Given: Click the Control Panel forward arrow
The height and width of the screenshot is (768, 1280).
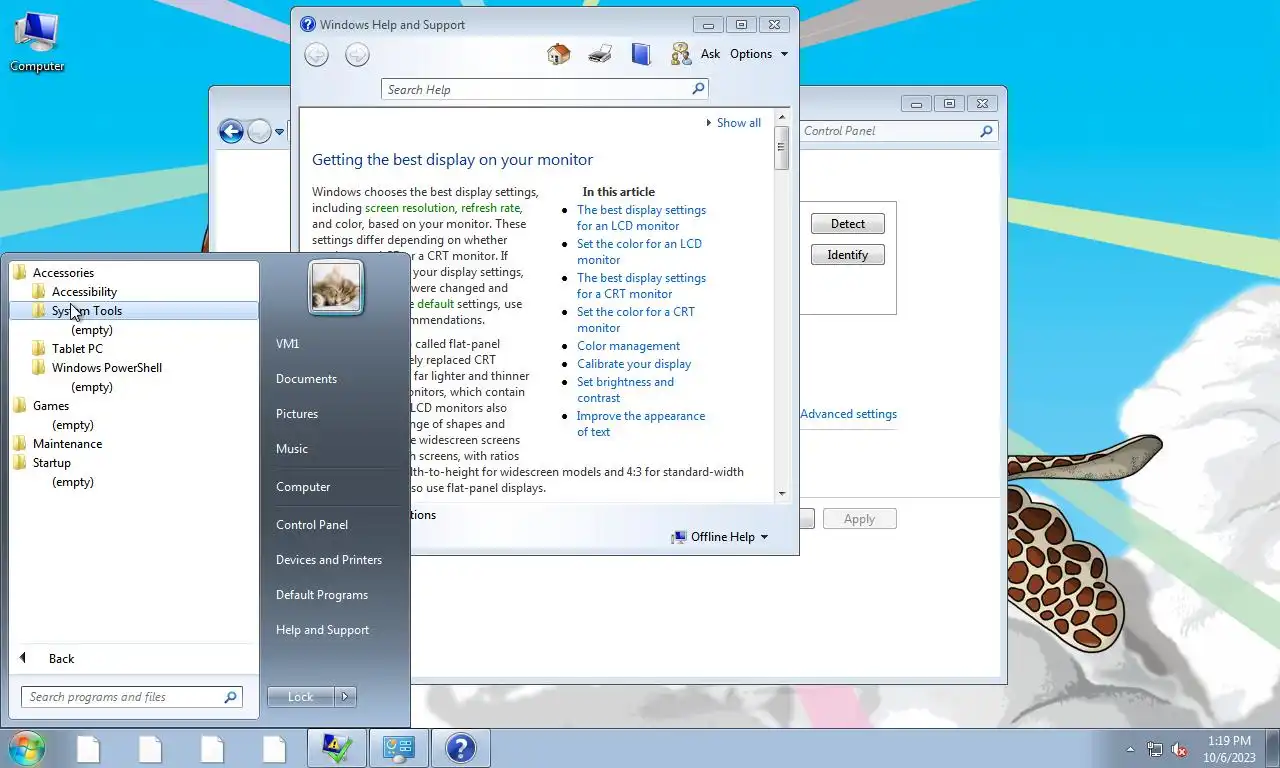Looking at the screenshot, I should (259, 131).
